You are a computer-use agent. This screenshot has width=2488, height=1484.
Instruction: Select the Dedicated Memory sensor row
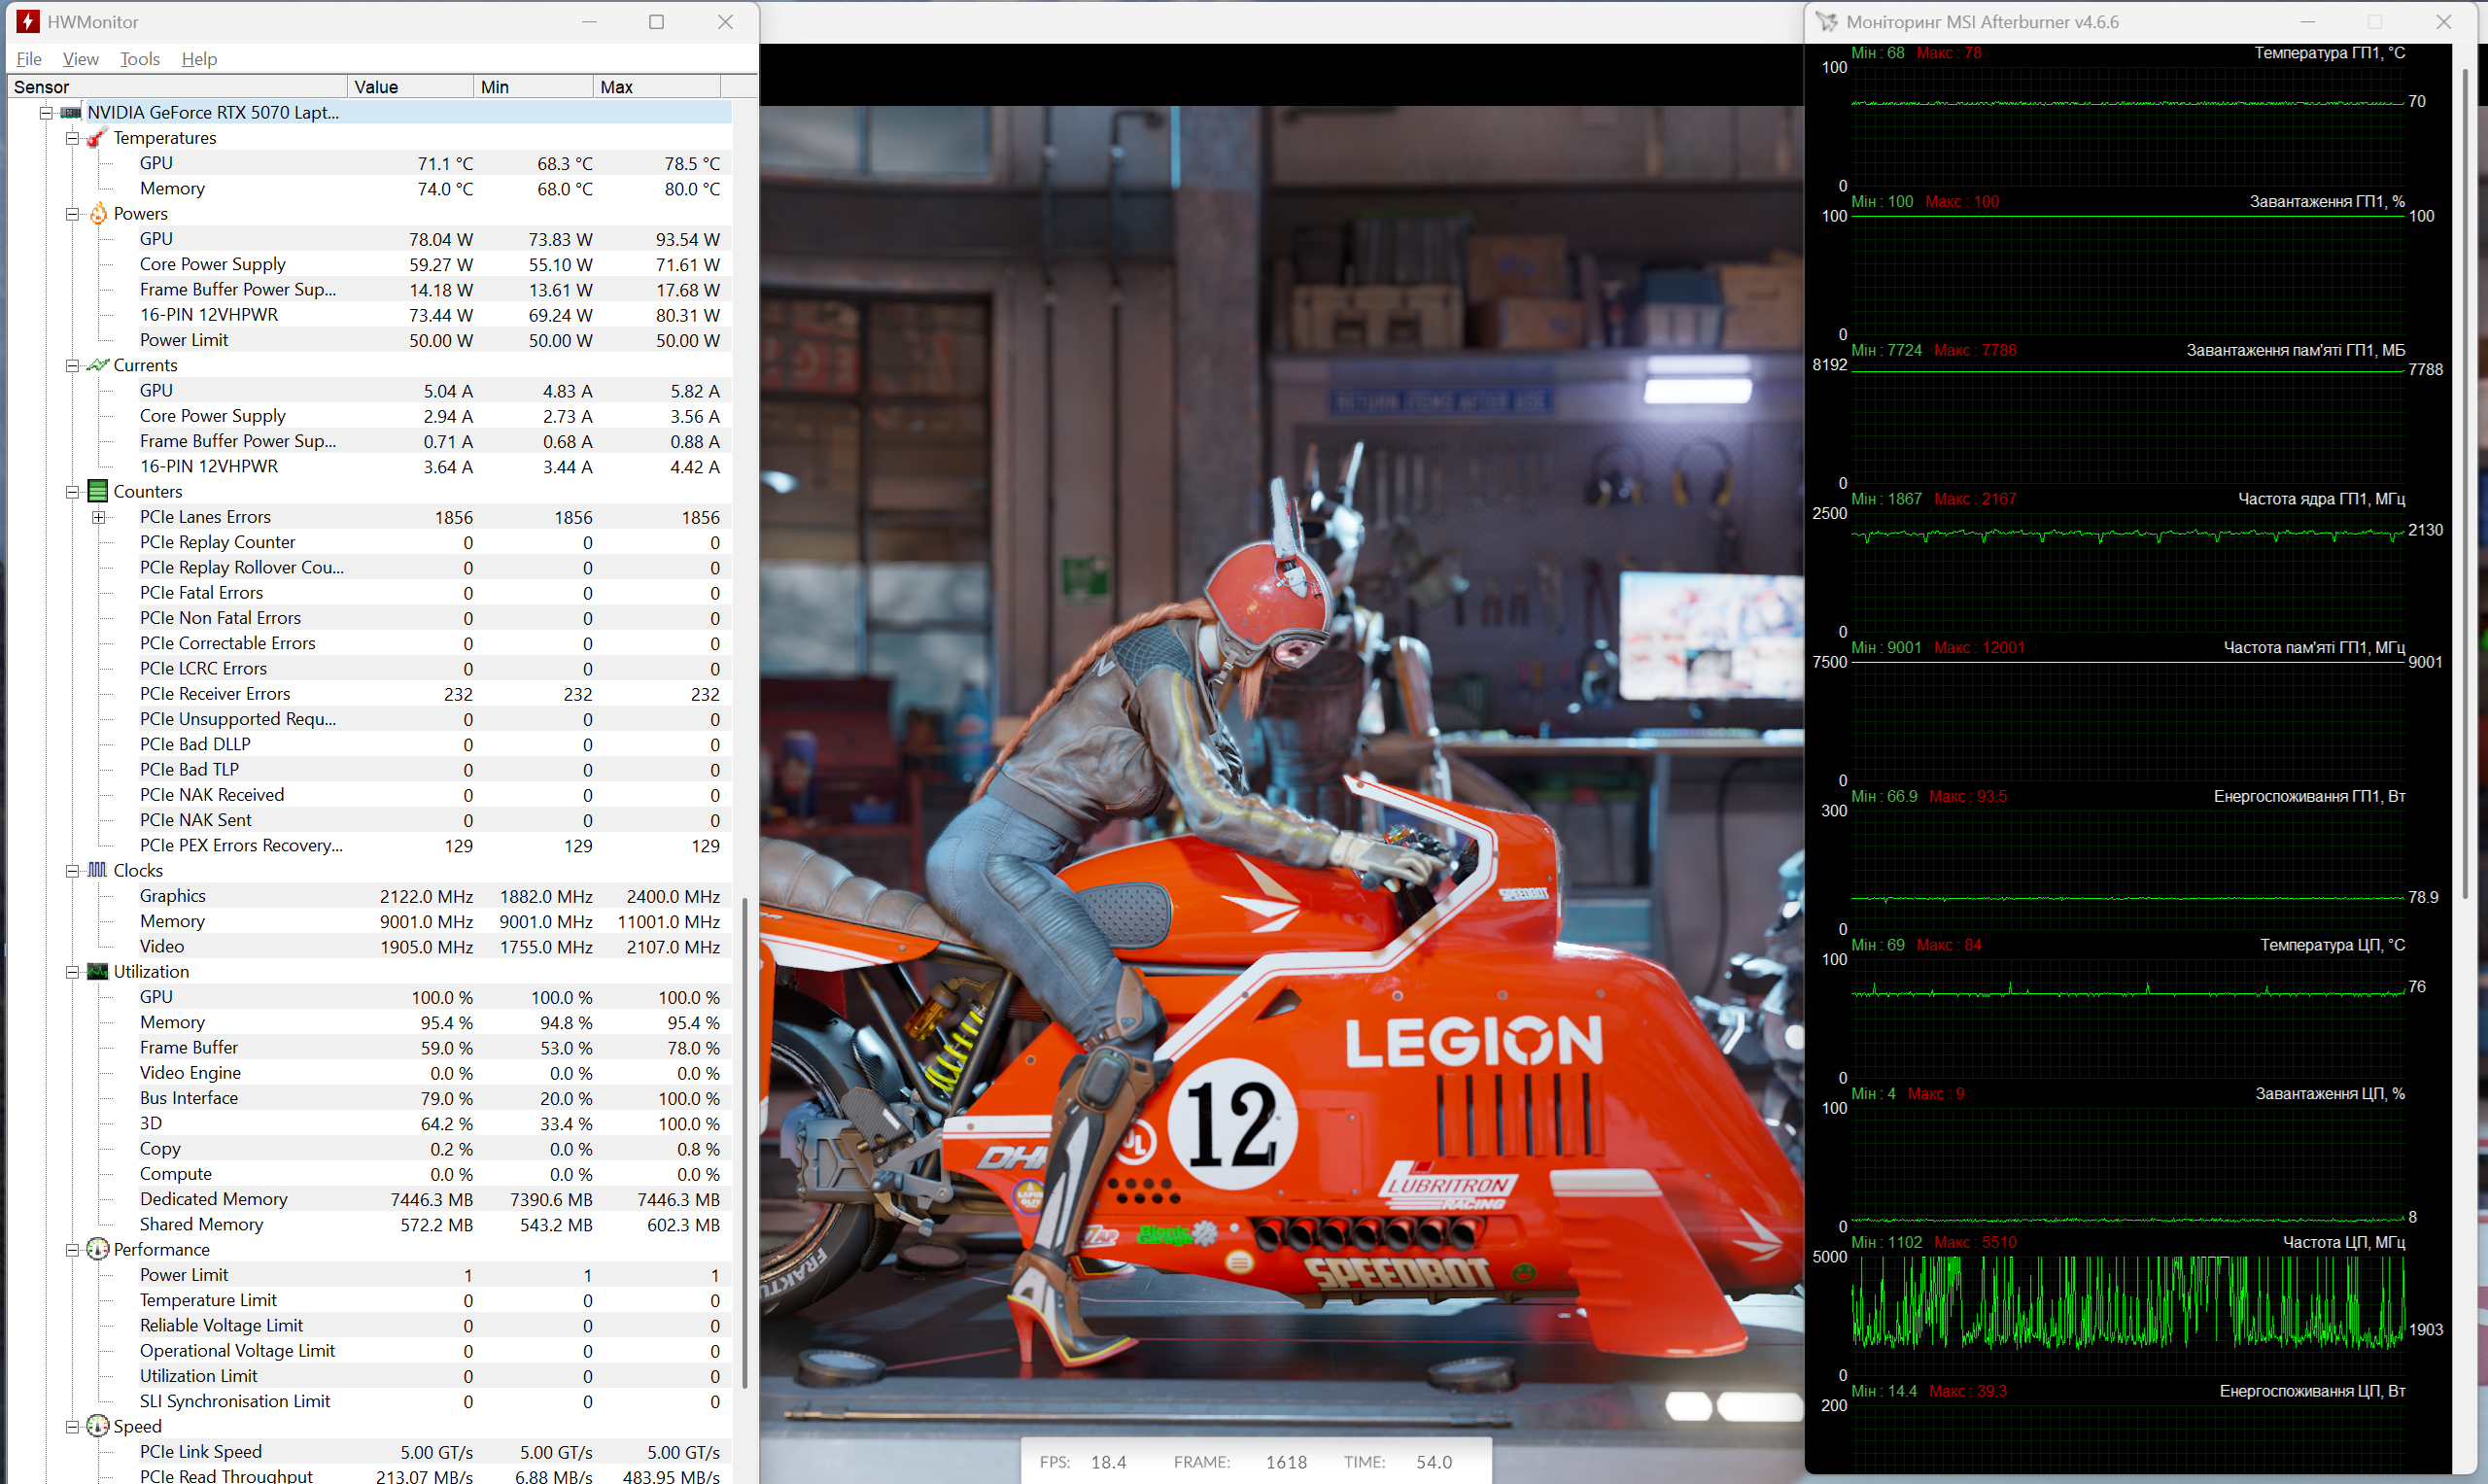pyautogui.click(x=213, y=1199)
